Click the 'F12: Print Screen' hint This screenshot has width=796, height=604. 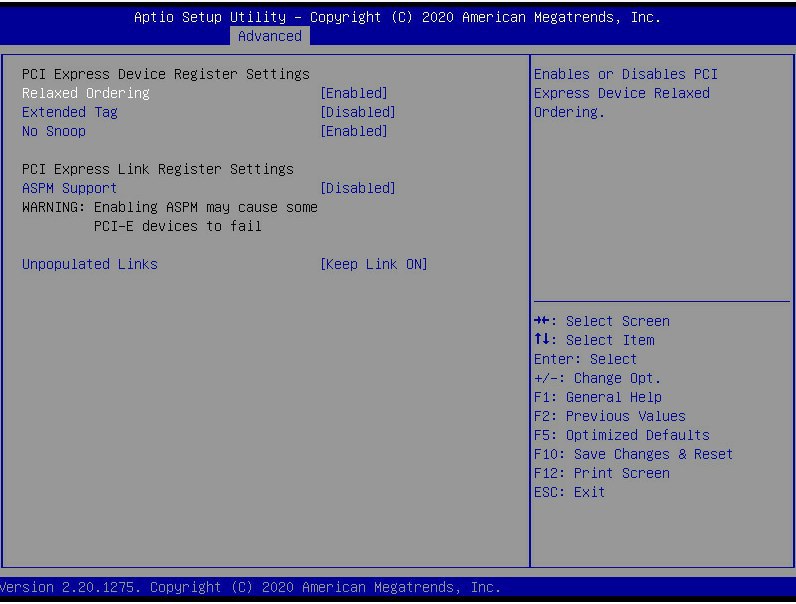click(602, 473)
